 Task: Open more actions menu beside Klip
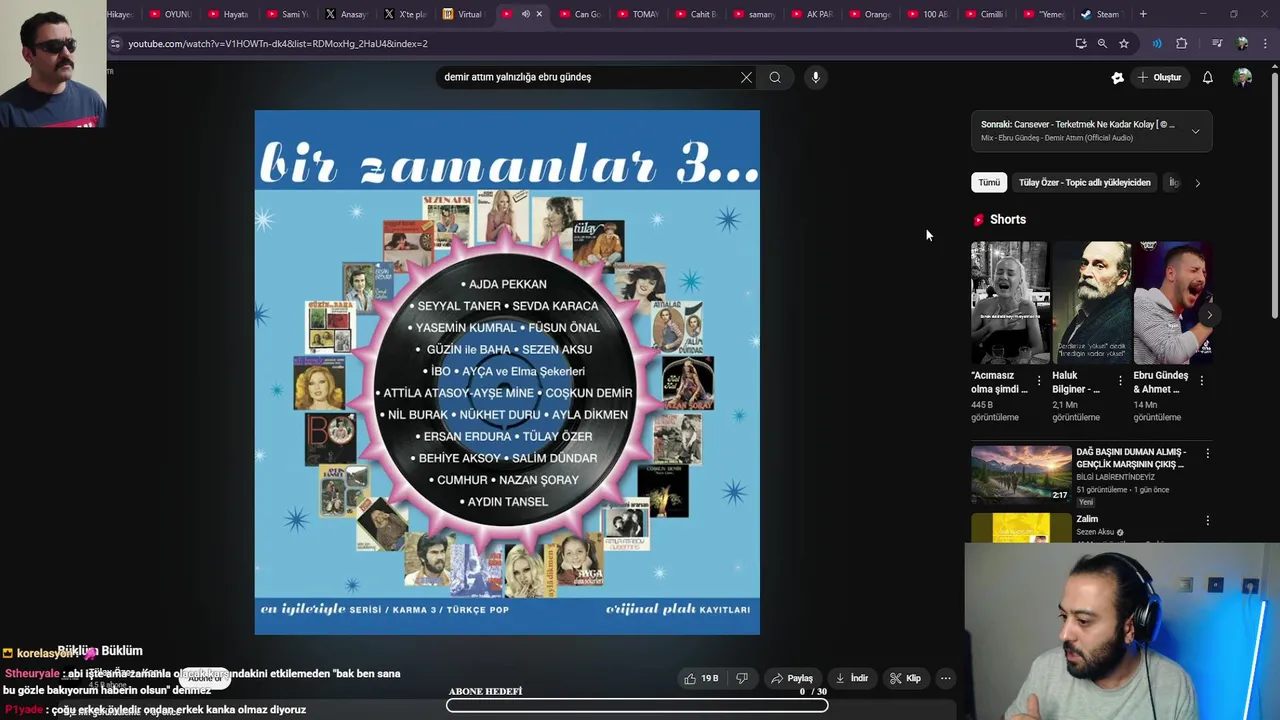[x=945, y=678]
